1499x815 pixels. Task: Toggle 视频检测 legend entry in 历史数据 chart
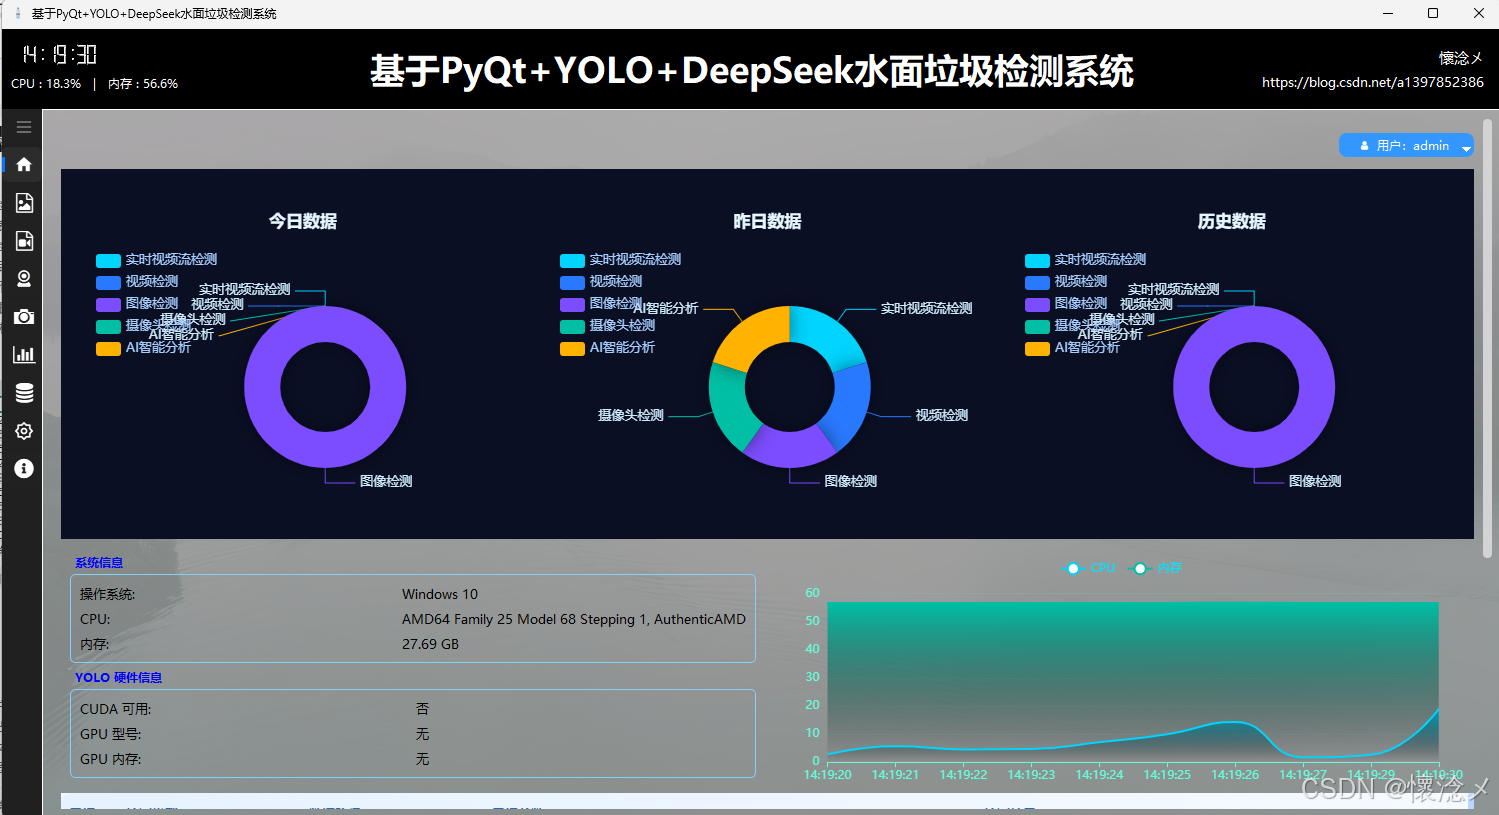tap(1066, 282)
